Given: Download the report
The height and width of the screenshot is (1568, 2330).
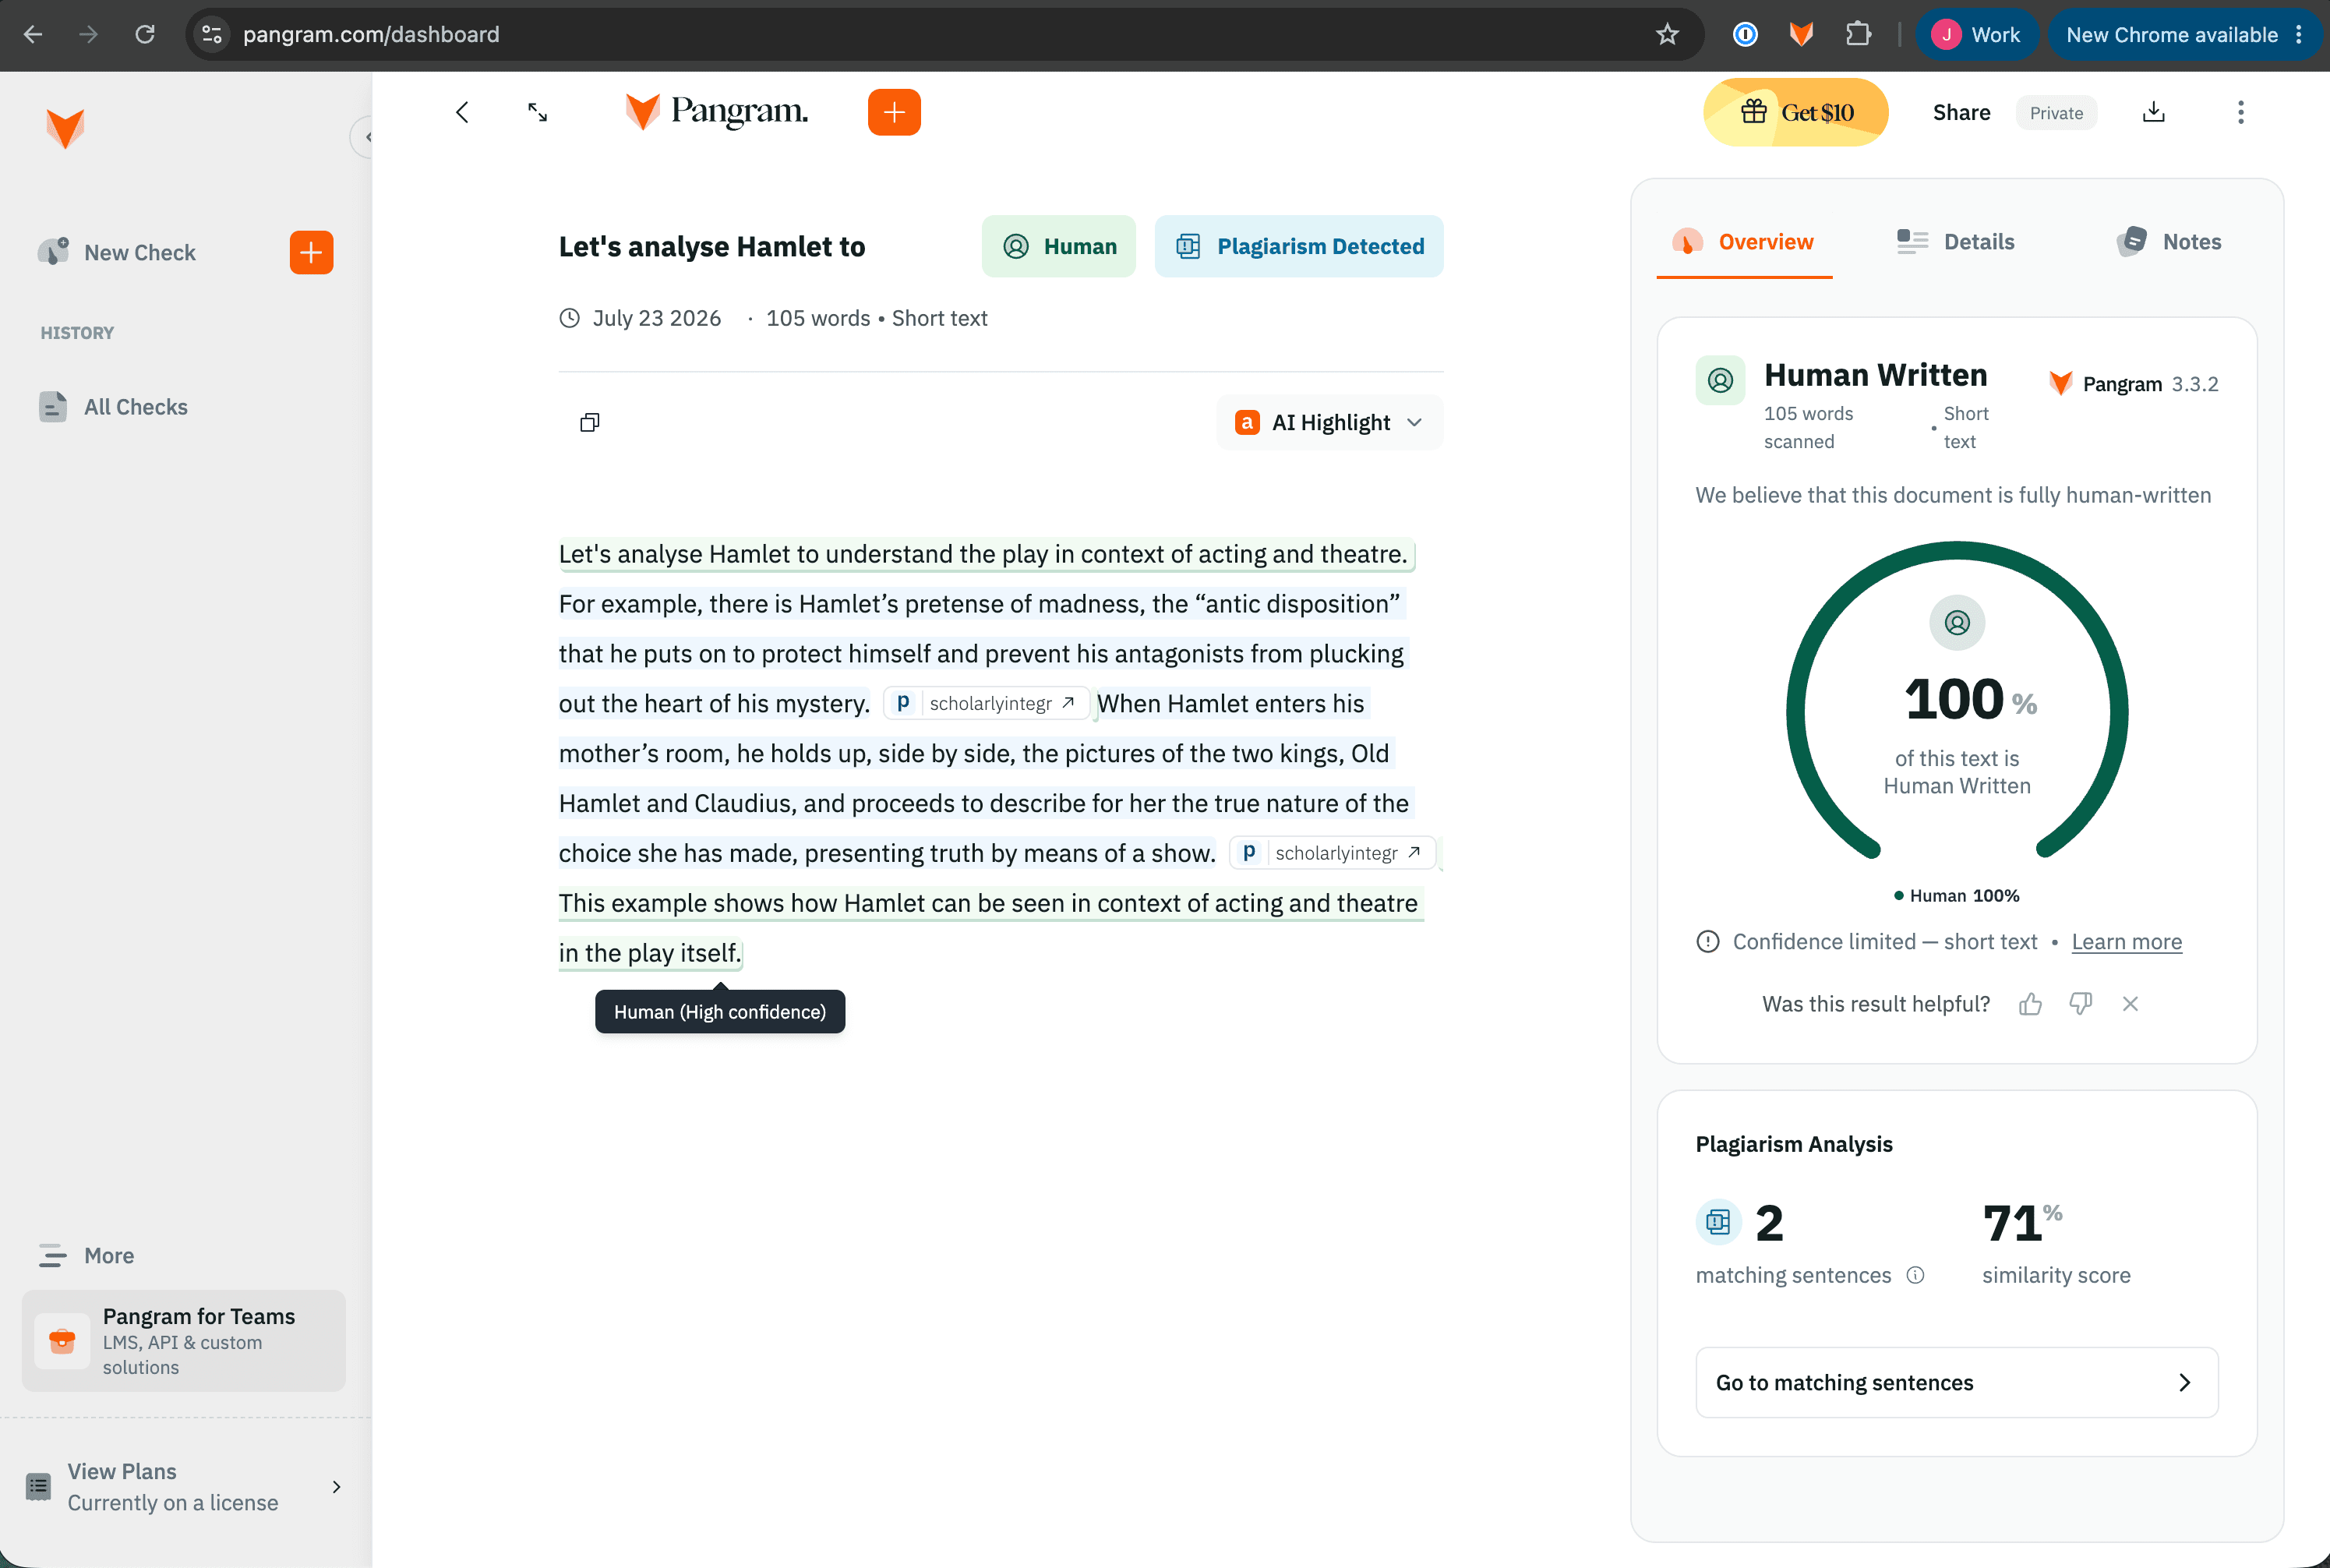Looking at the screenshot, I should (x=2154, y=112).
